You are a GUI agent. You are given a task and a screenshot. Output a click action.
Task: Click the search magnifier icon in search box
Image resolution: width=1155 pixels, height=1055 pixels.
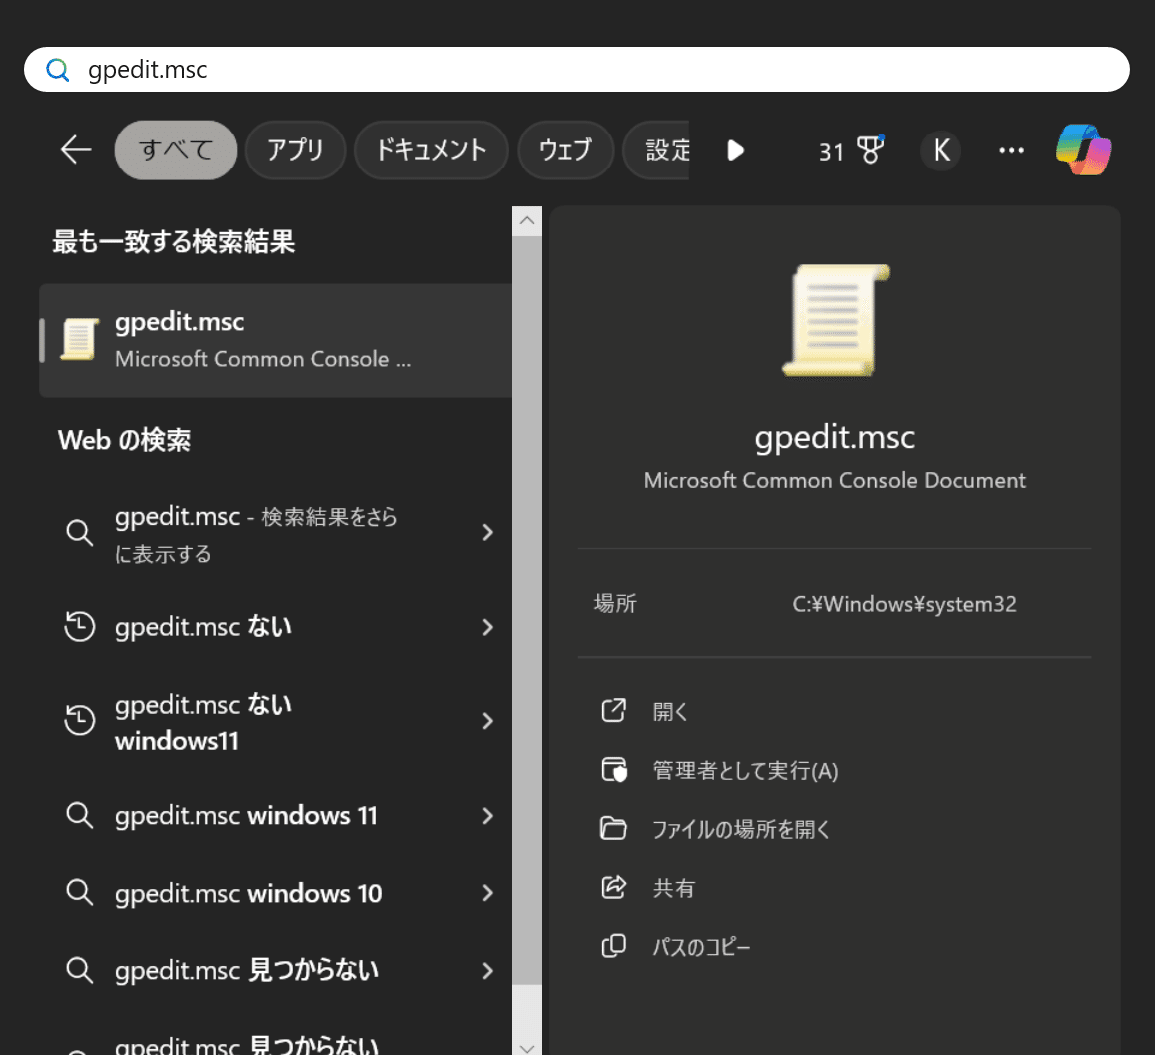tap(57, 70)
